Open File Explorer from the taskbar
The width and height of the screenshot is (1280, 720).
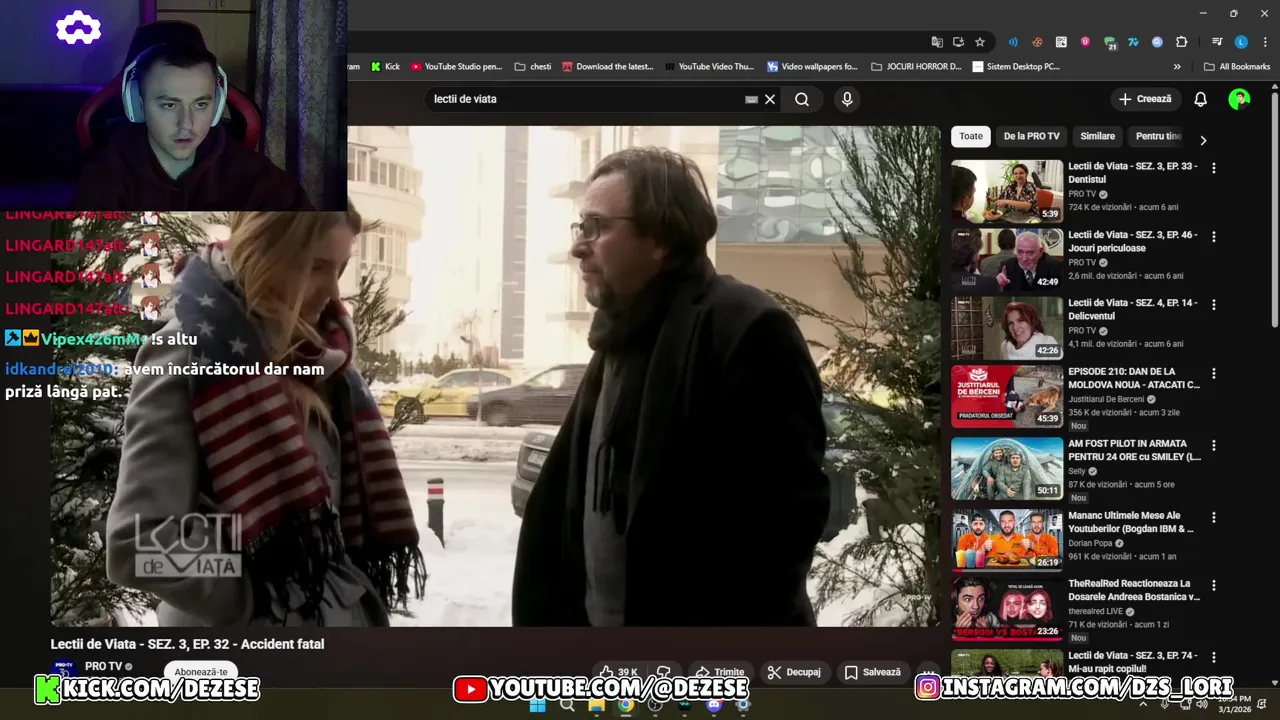point(596,705)
